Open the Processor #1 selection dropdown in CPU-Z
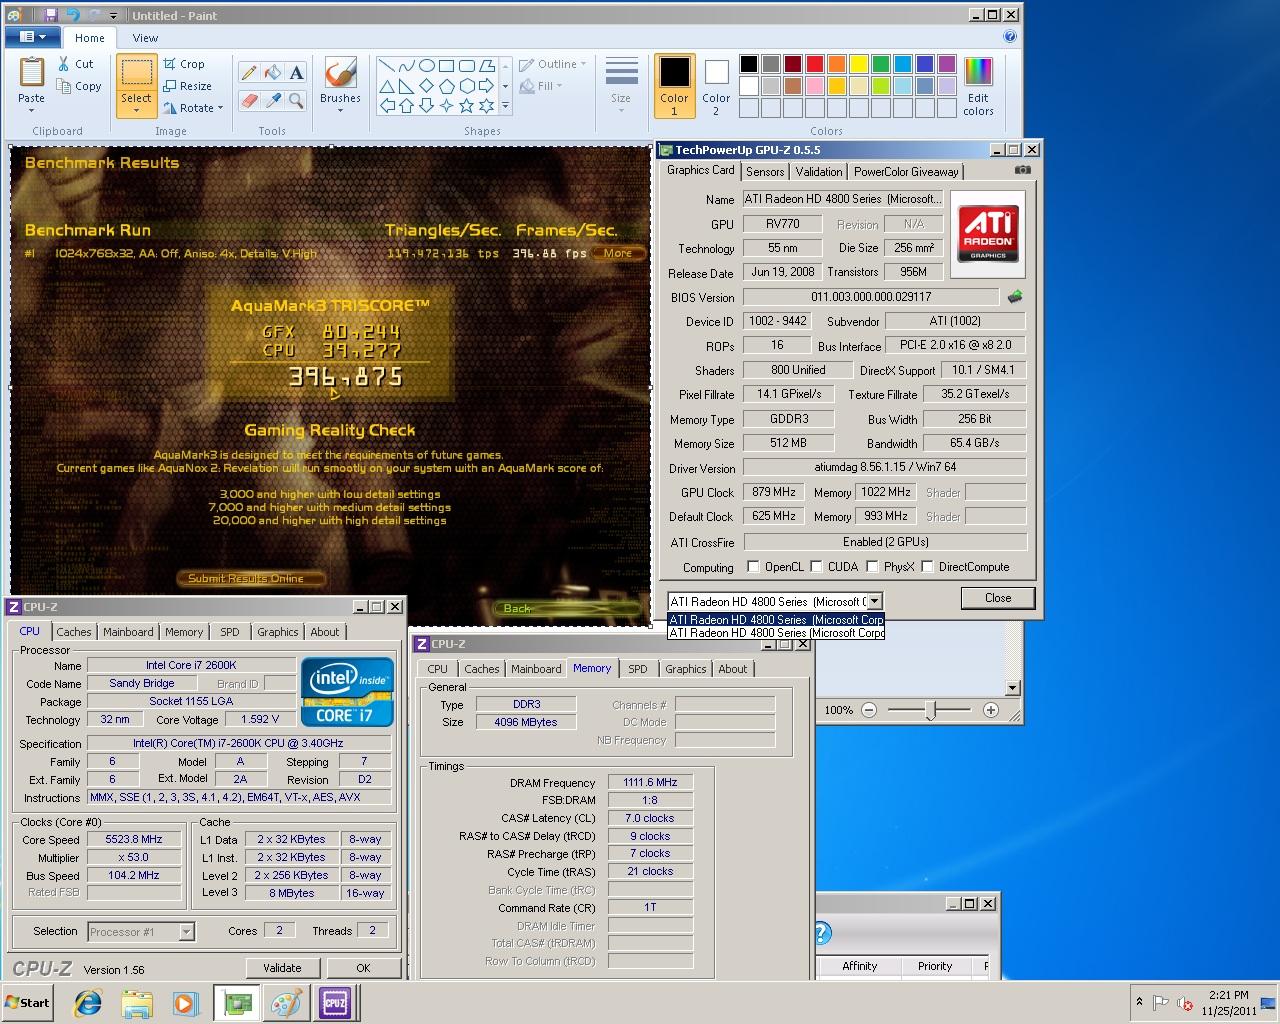The image size is (1280, 1024). click(186, 932)
